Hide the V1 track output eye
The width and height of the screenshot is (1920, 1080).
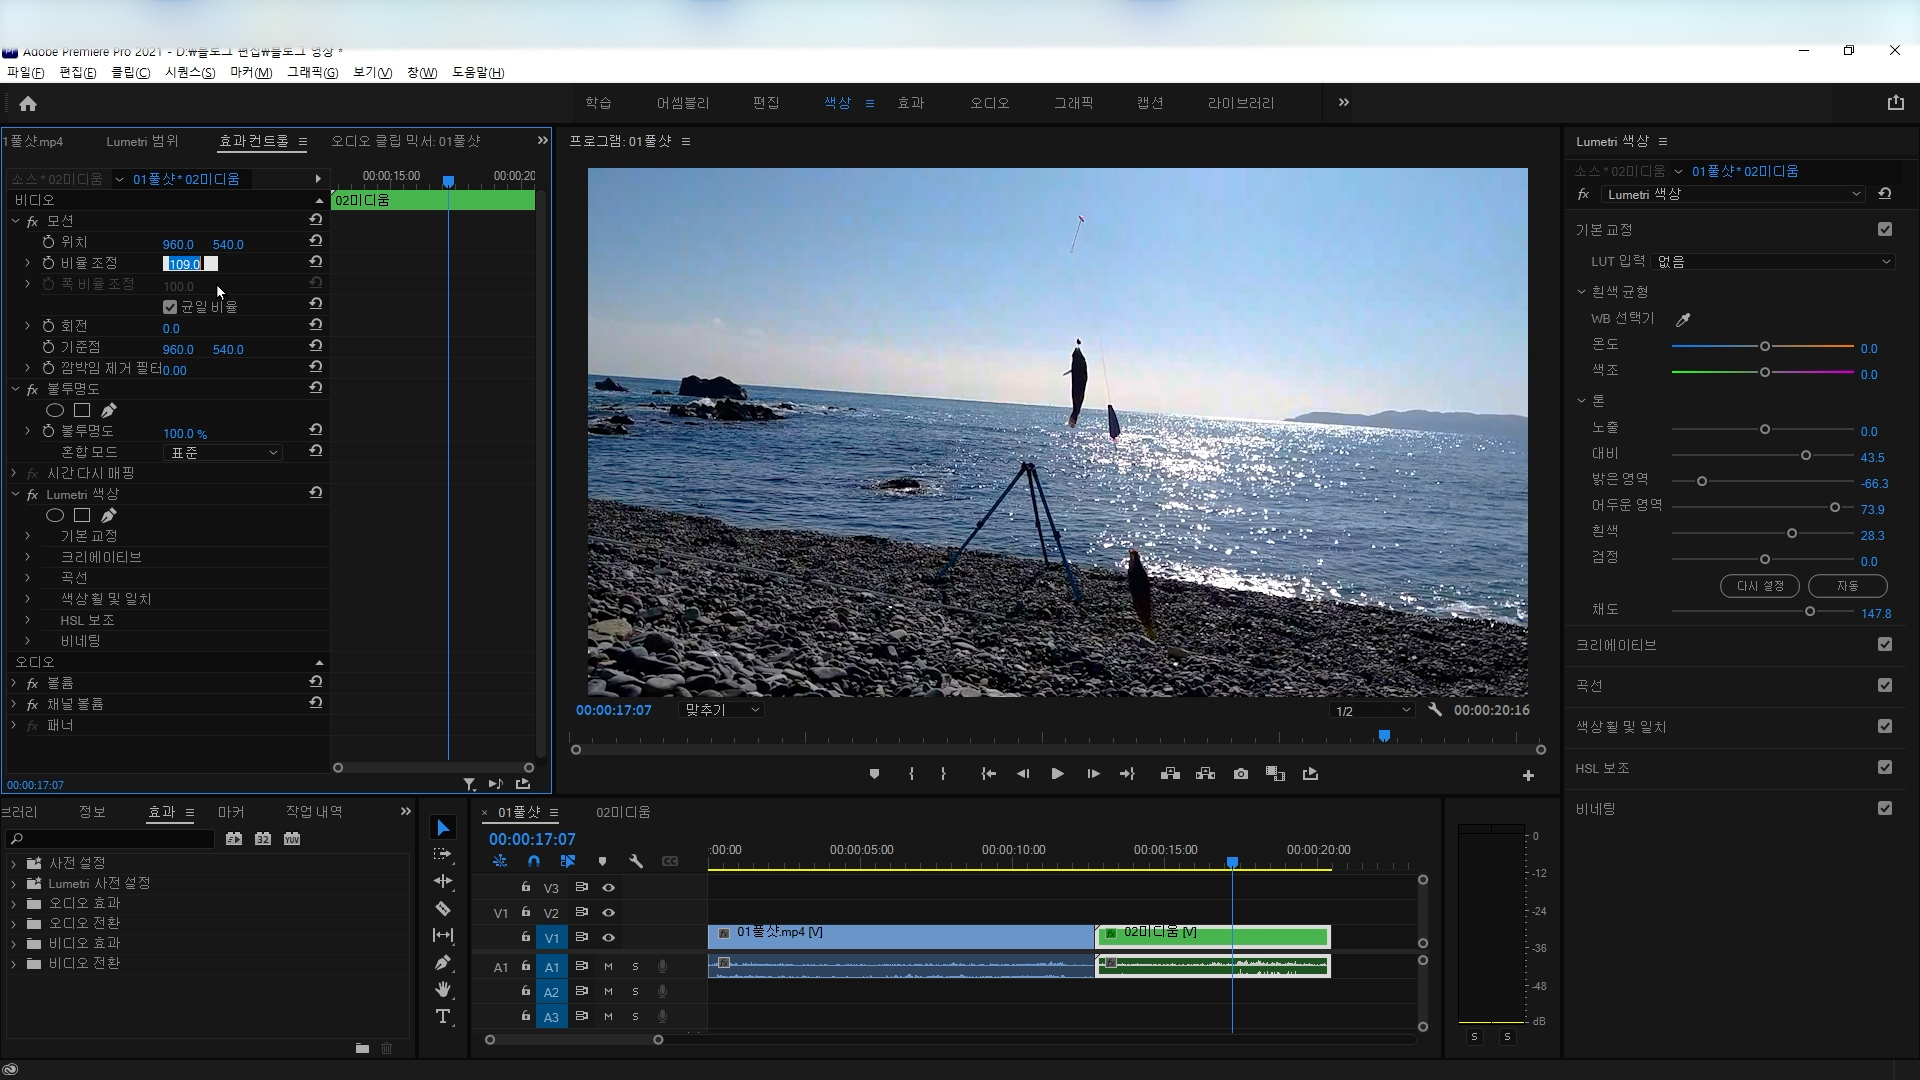tap(608, 937)
